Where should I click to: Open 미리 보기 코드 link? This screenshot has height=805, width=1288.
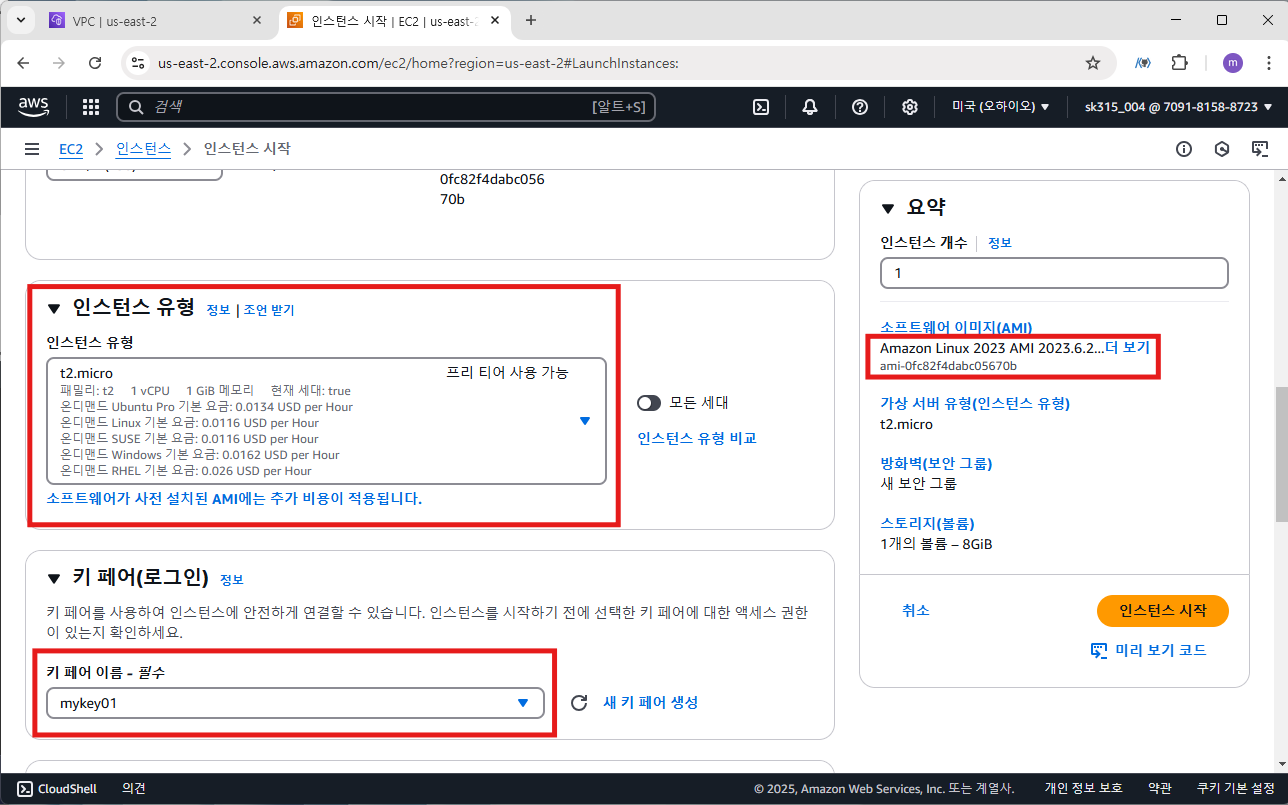point(1148,650)
